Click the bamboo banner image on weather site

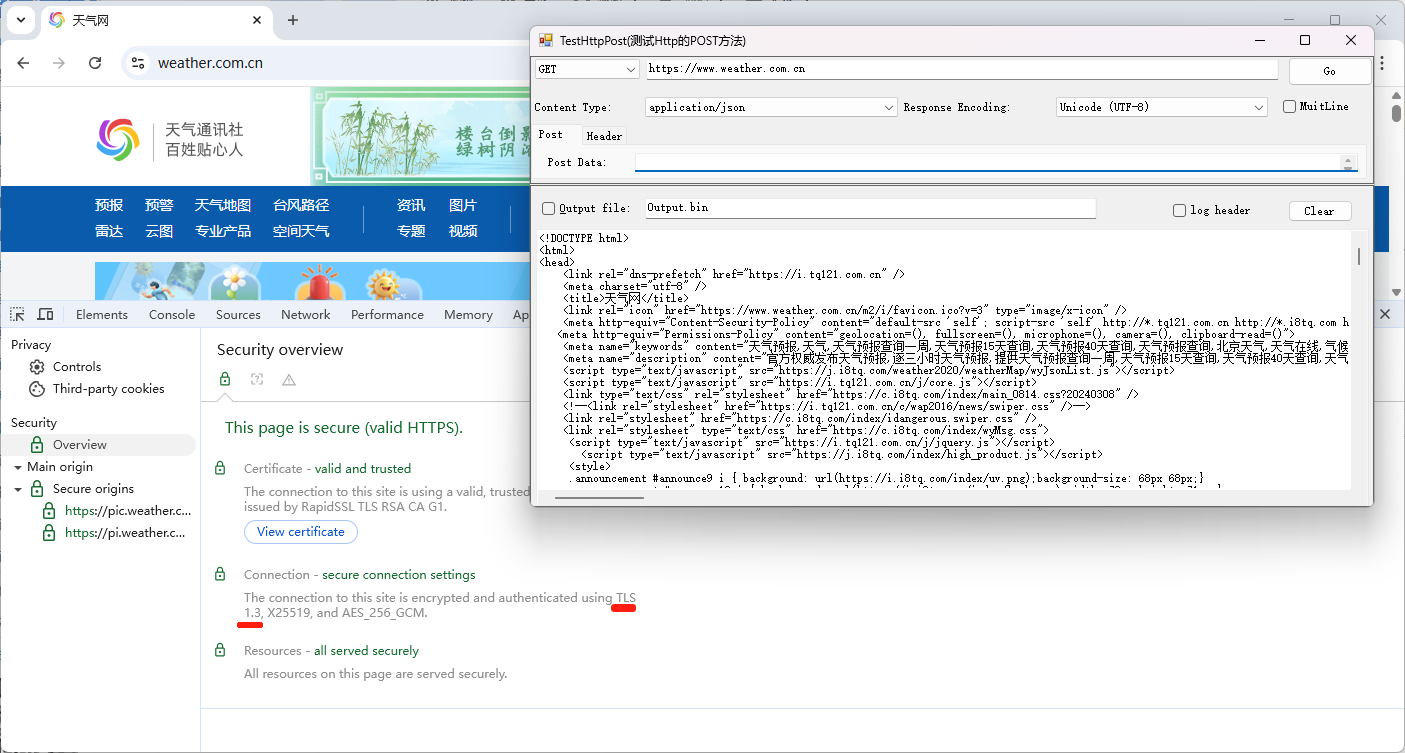coord(420,136)
